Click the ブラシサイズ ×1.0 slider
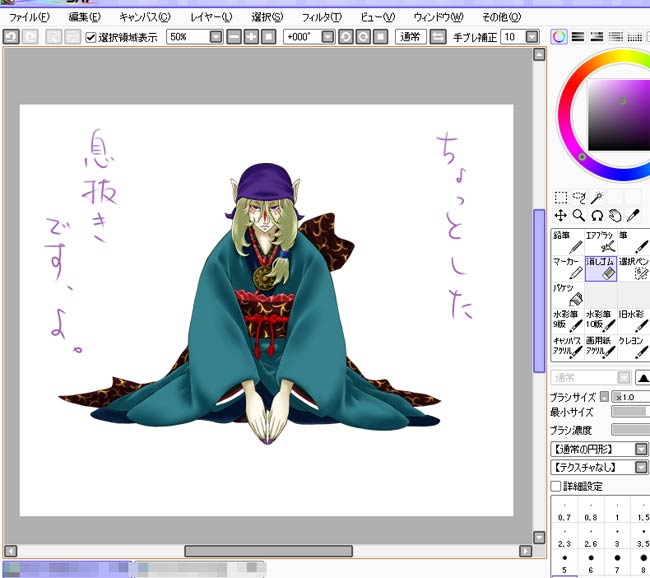 tap(631, 397)
